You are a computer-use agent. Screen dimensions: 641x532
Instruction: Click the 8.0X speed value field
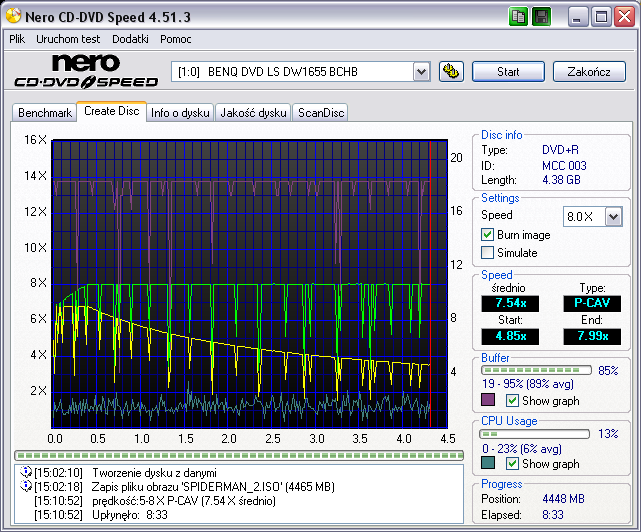tap(584, 216)
